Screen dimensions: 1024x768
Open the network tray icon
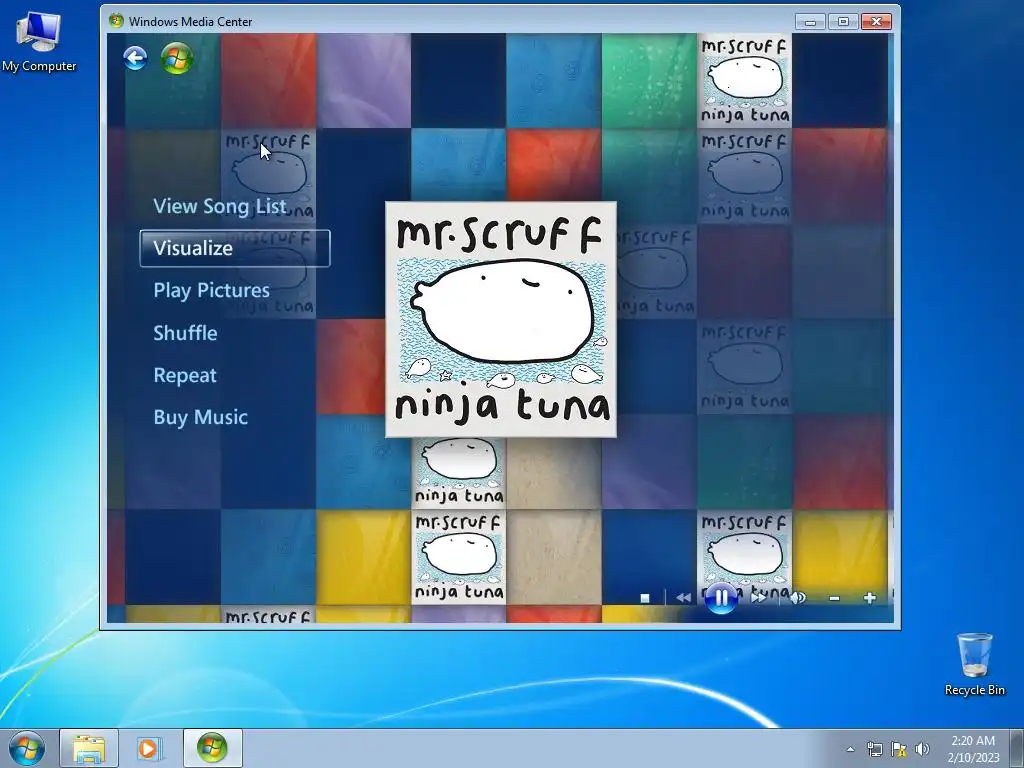874,749
